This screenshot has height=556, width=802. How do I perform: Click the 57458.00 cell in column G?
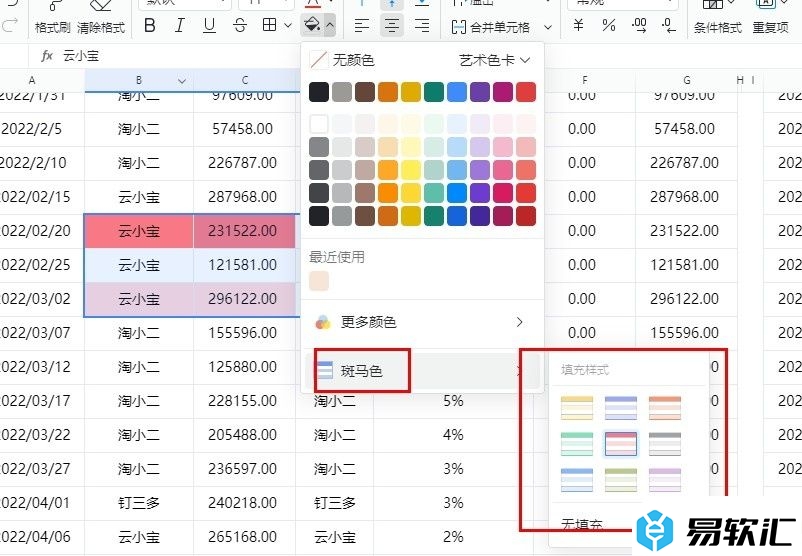(686, 129)
